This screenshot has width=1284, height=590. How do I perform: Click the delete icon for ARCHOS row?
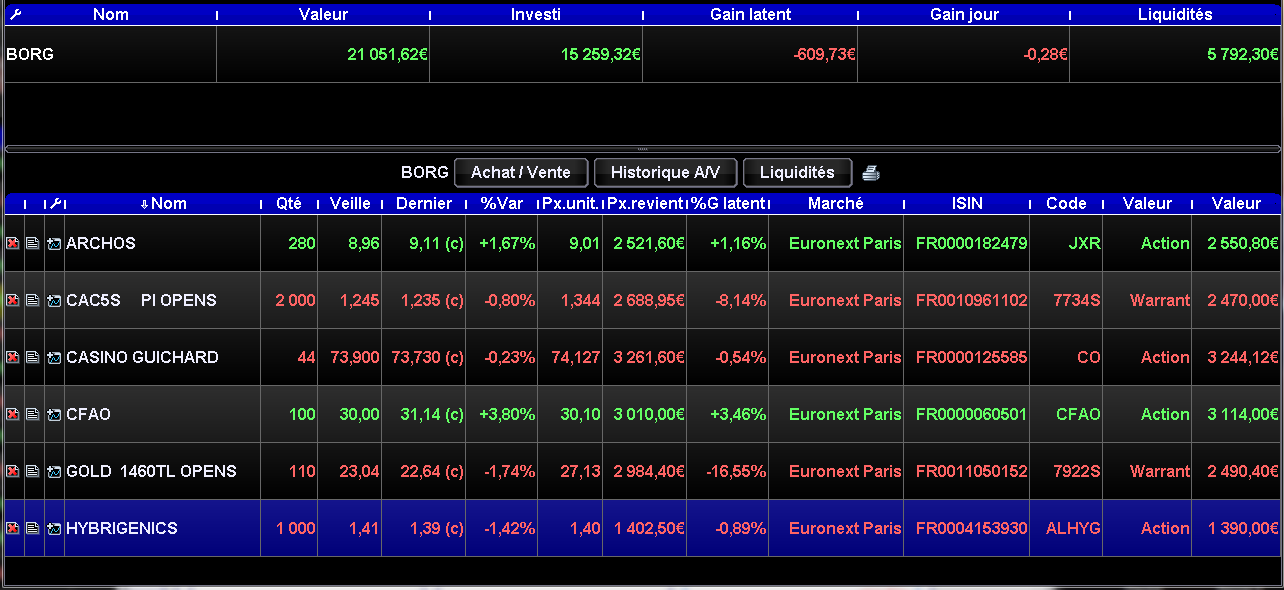(x=13, y=243)
